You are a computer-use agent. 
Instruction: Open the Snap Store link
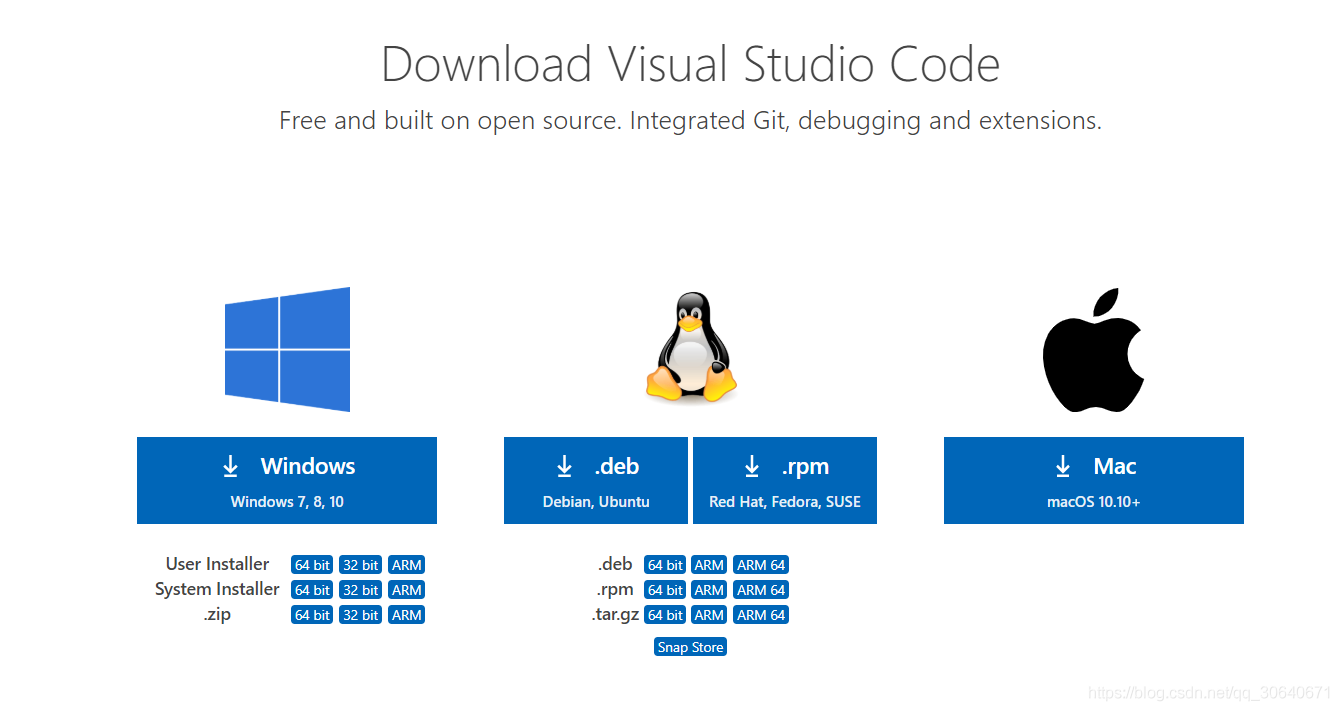coord(690,647)
